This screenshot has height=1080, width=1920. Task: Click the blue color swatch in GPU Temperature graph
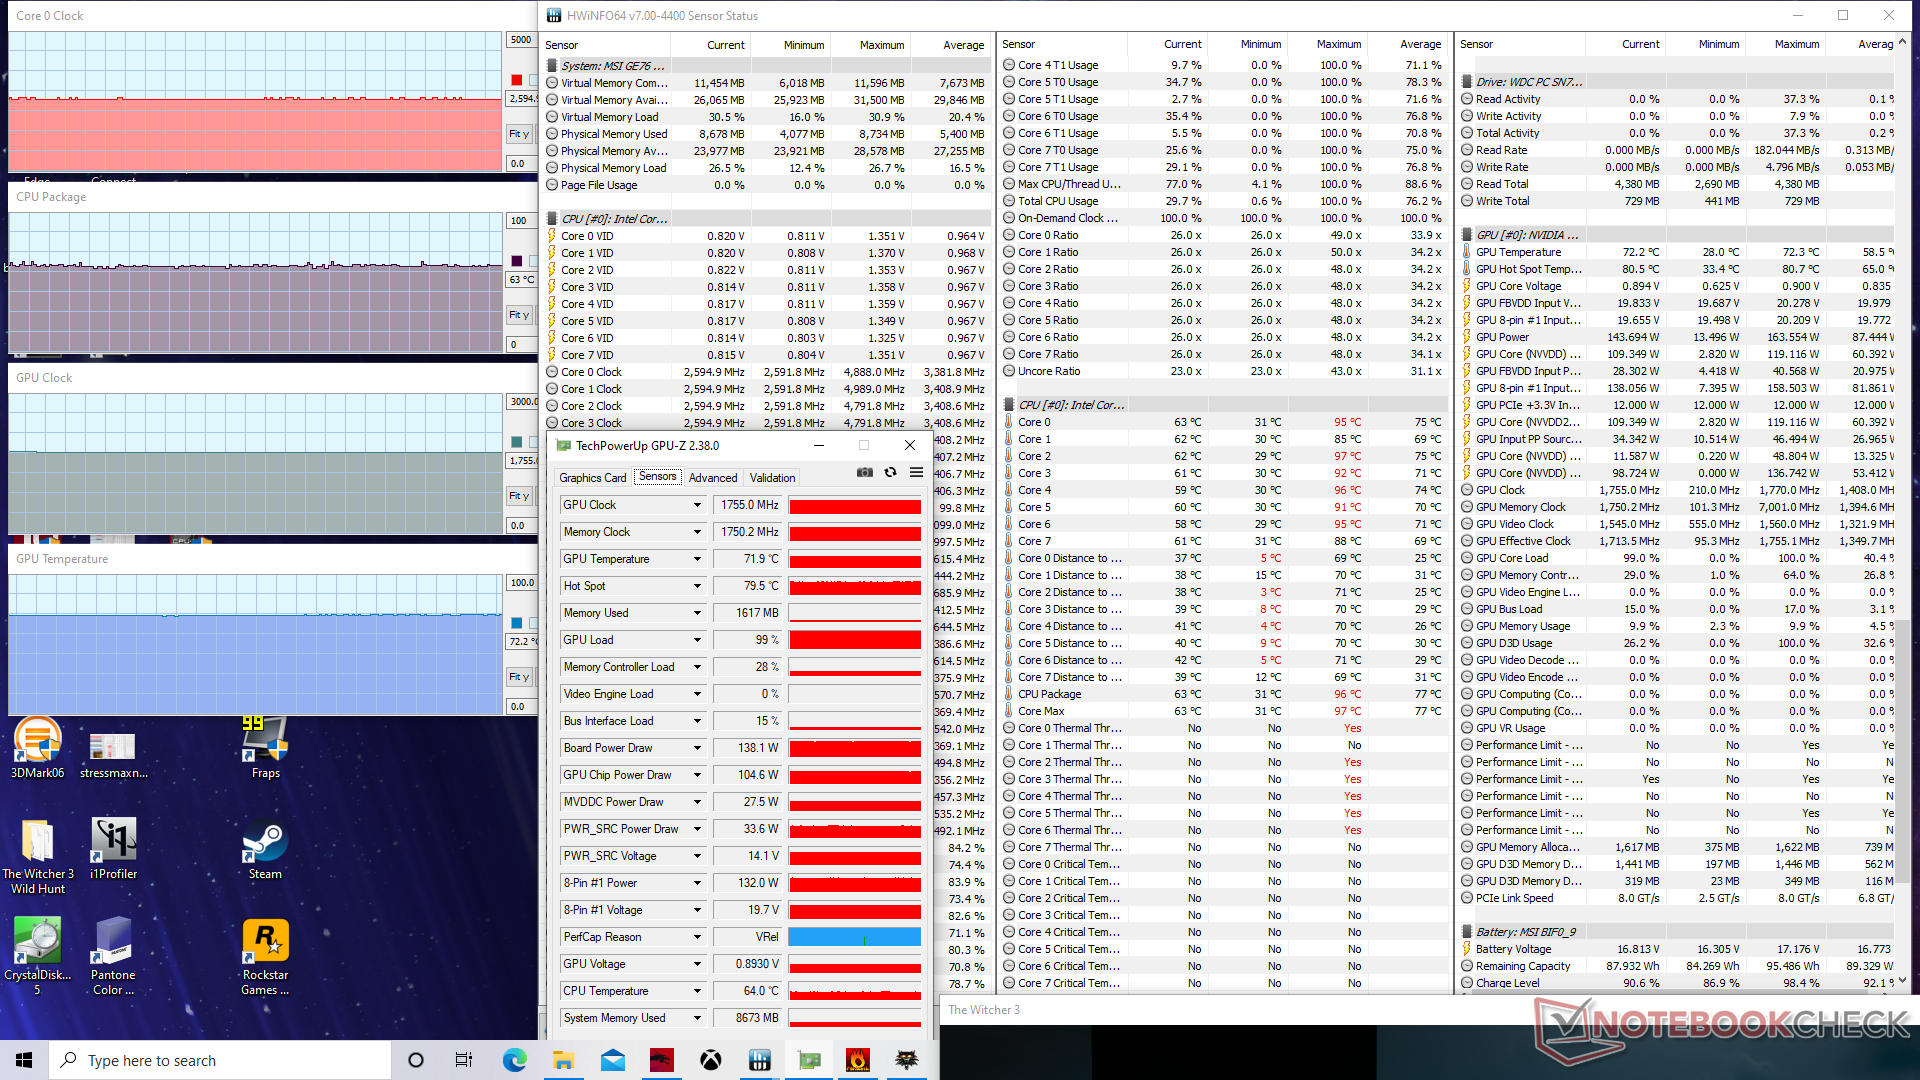tap(516, 623)
